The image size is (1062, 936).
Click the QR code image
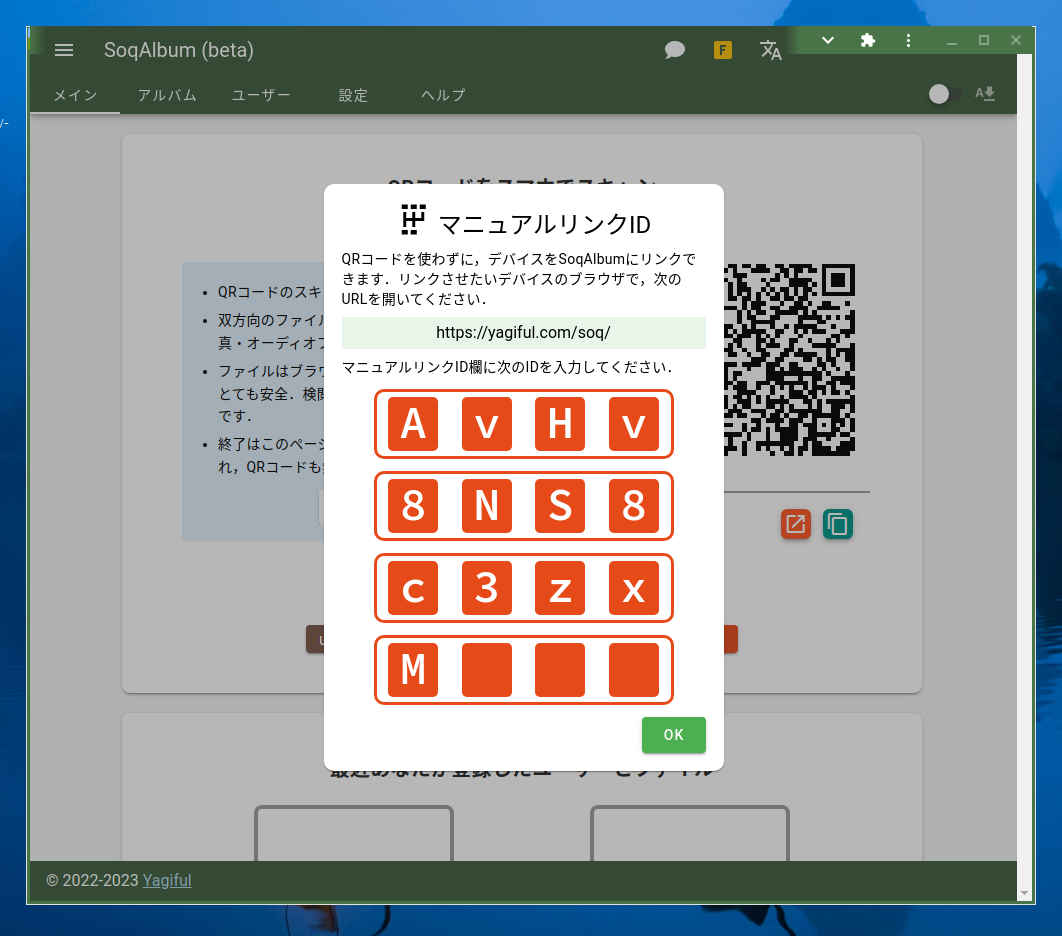click(x=790, y=360)
